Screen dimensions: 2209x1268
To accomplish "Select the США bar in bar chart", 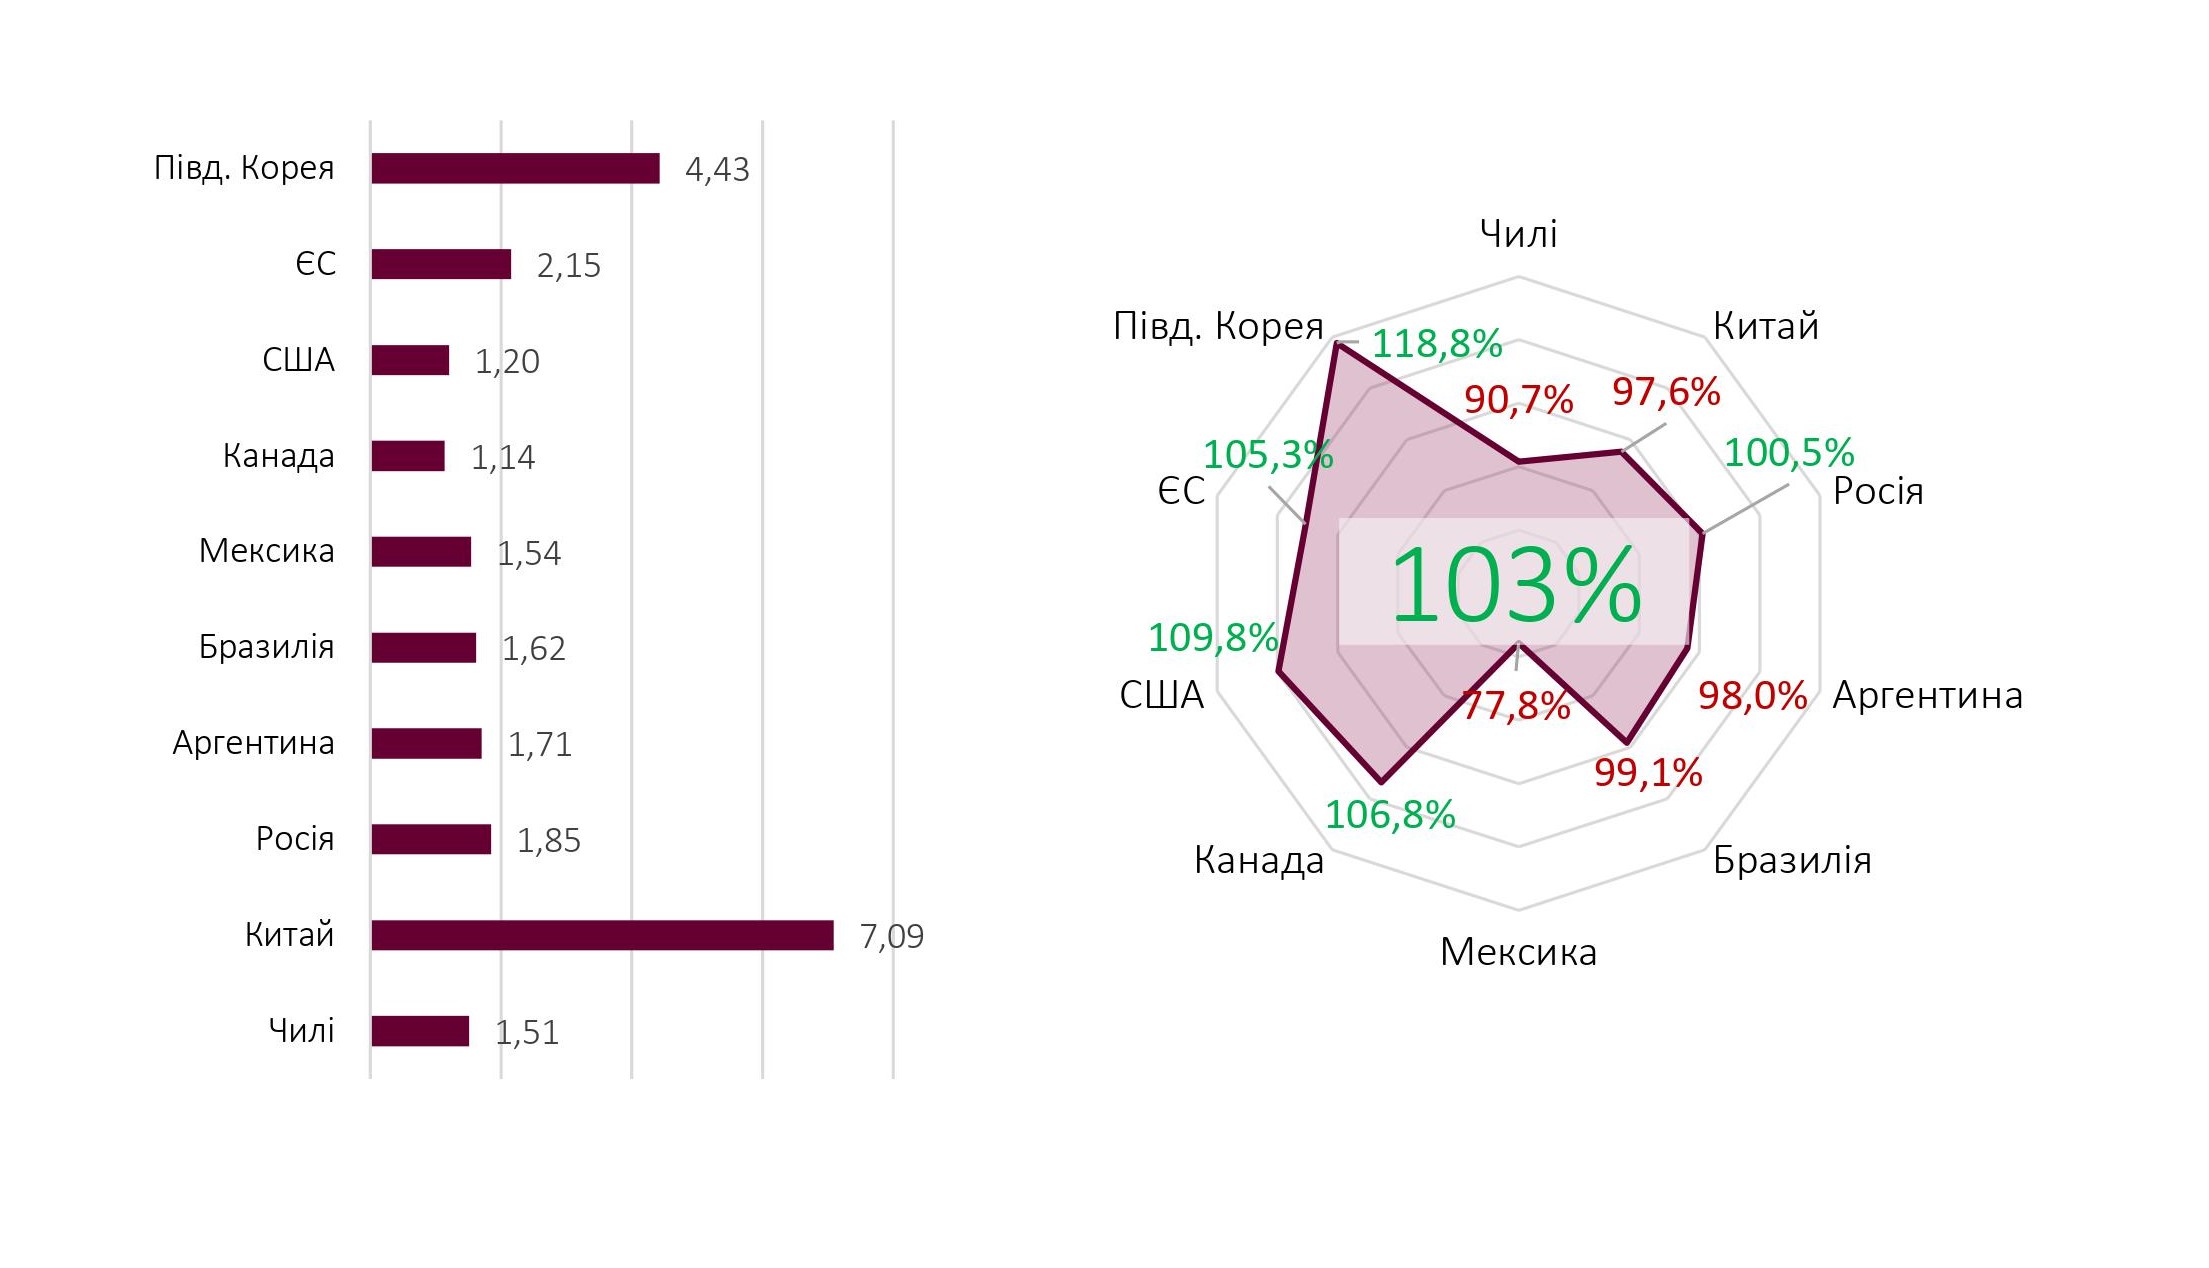I will [410, 360].
